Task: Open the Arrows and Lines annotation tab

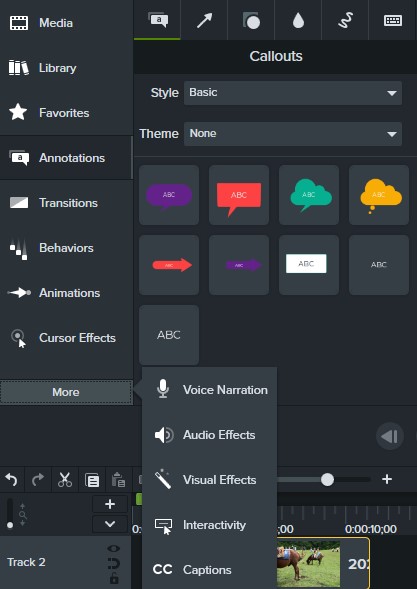Action: coord(204,20)
